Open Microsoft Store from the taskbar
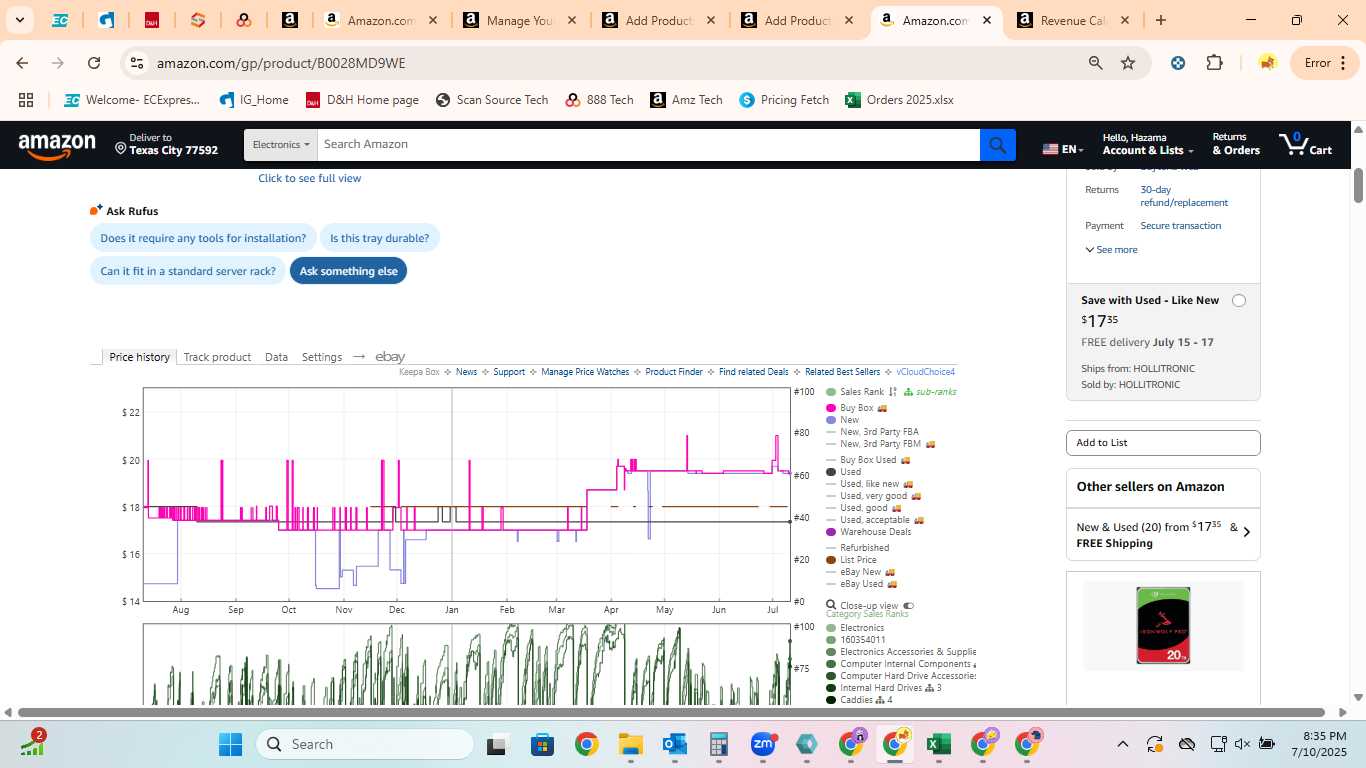This screenshot has width=1366, height=768. point(542,744)
